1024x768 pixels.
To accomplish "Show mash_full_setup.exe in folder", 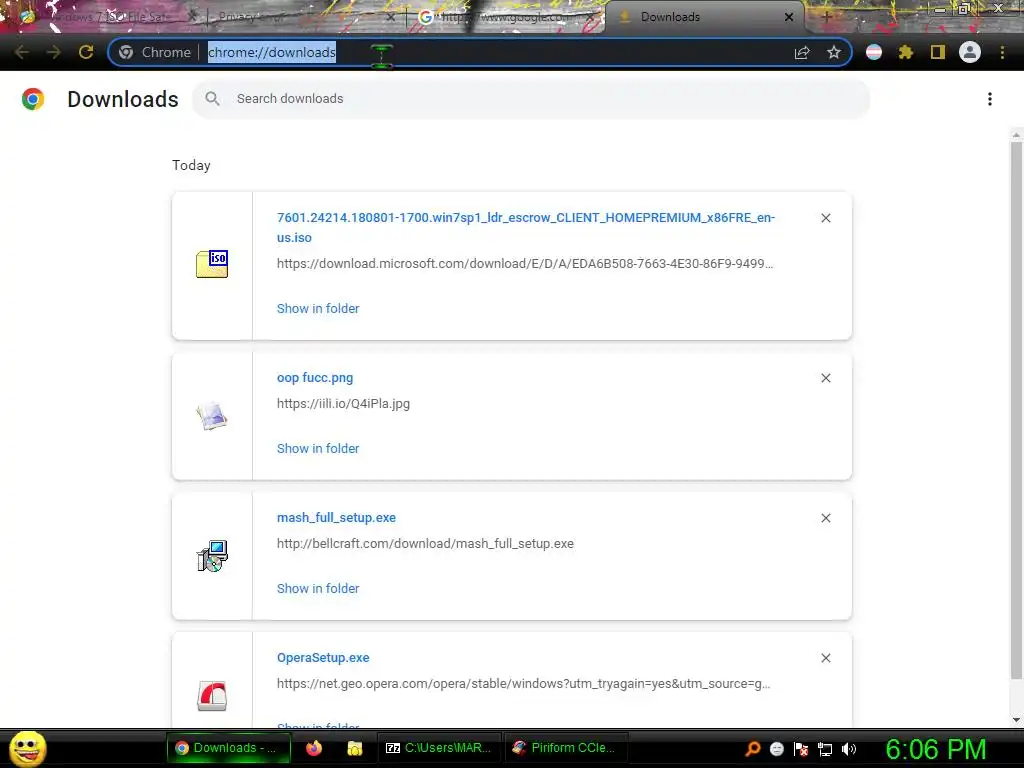I will pyautogui.click(x=318, y=588).
